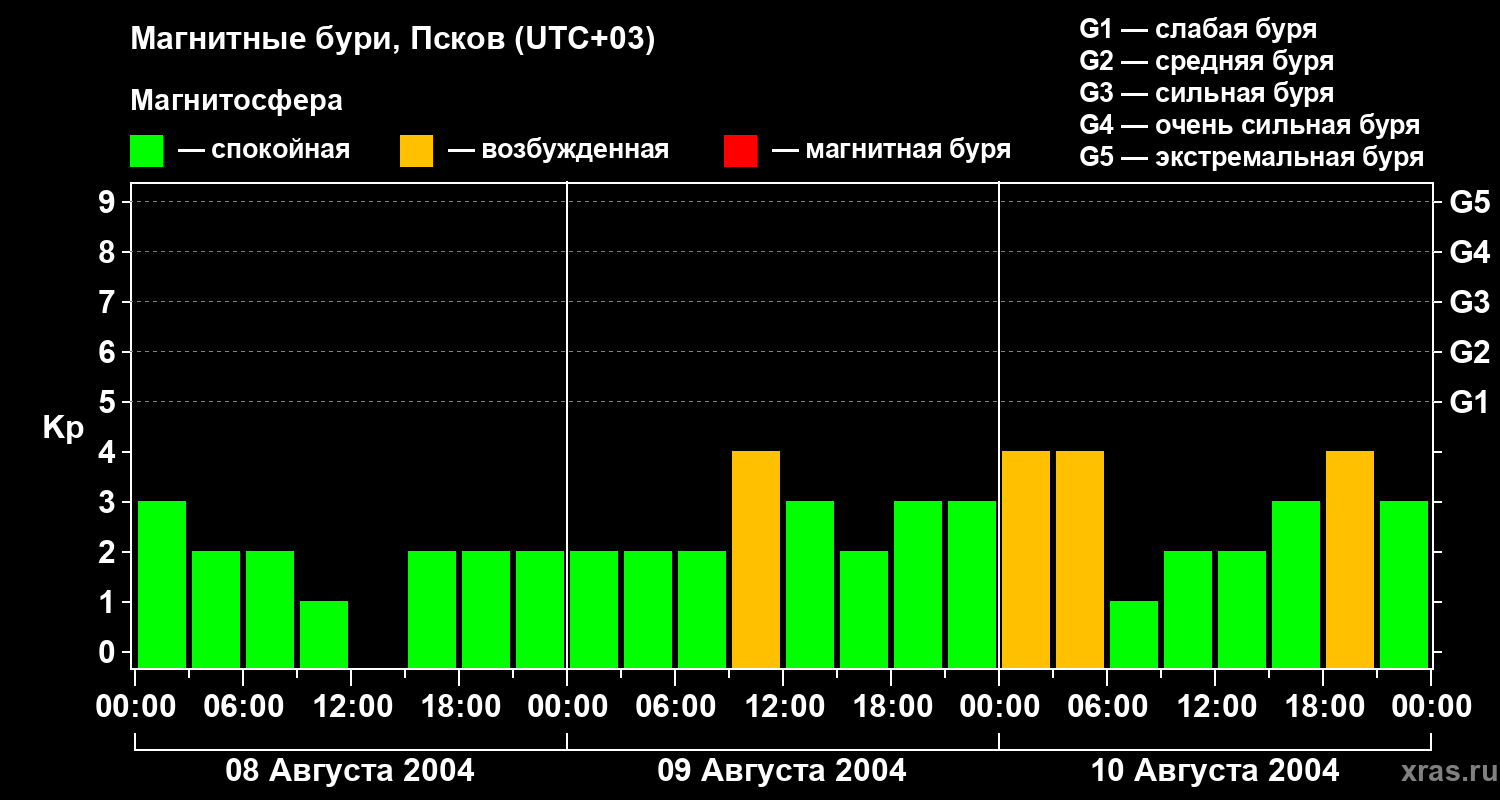Click the 'G3 — сильная буря' description

1207,93
